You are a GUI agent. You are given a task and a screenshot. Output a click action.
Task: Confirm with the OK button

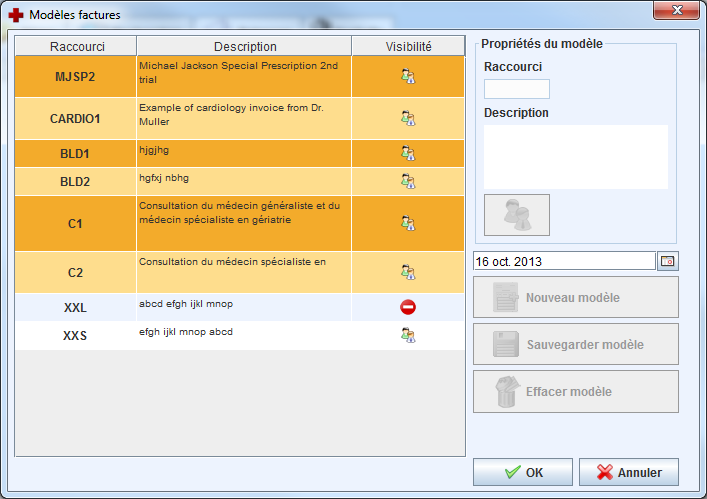(523, 472)
